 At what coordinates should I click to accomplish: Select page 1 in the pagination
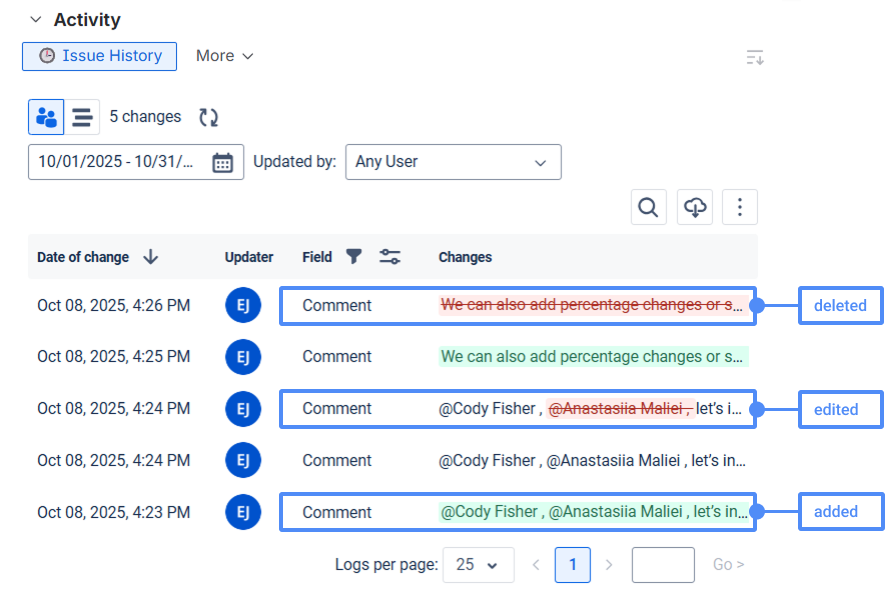[572, 565]
